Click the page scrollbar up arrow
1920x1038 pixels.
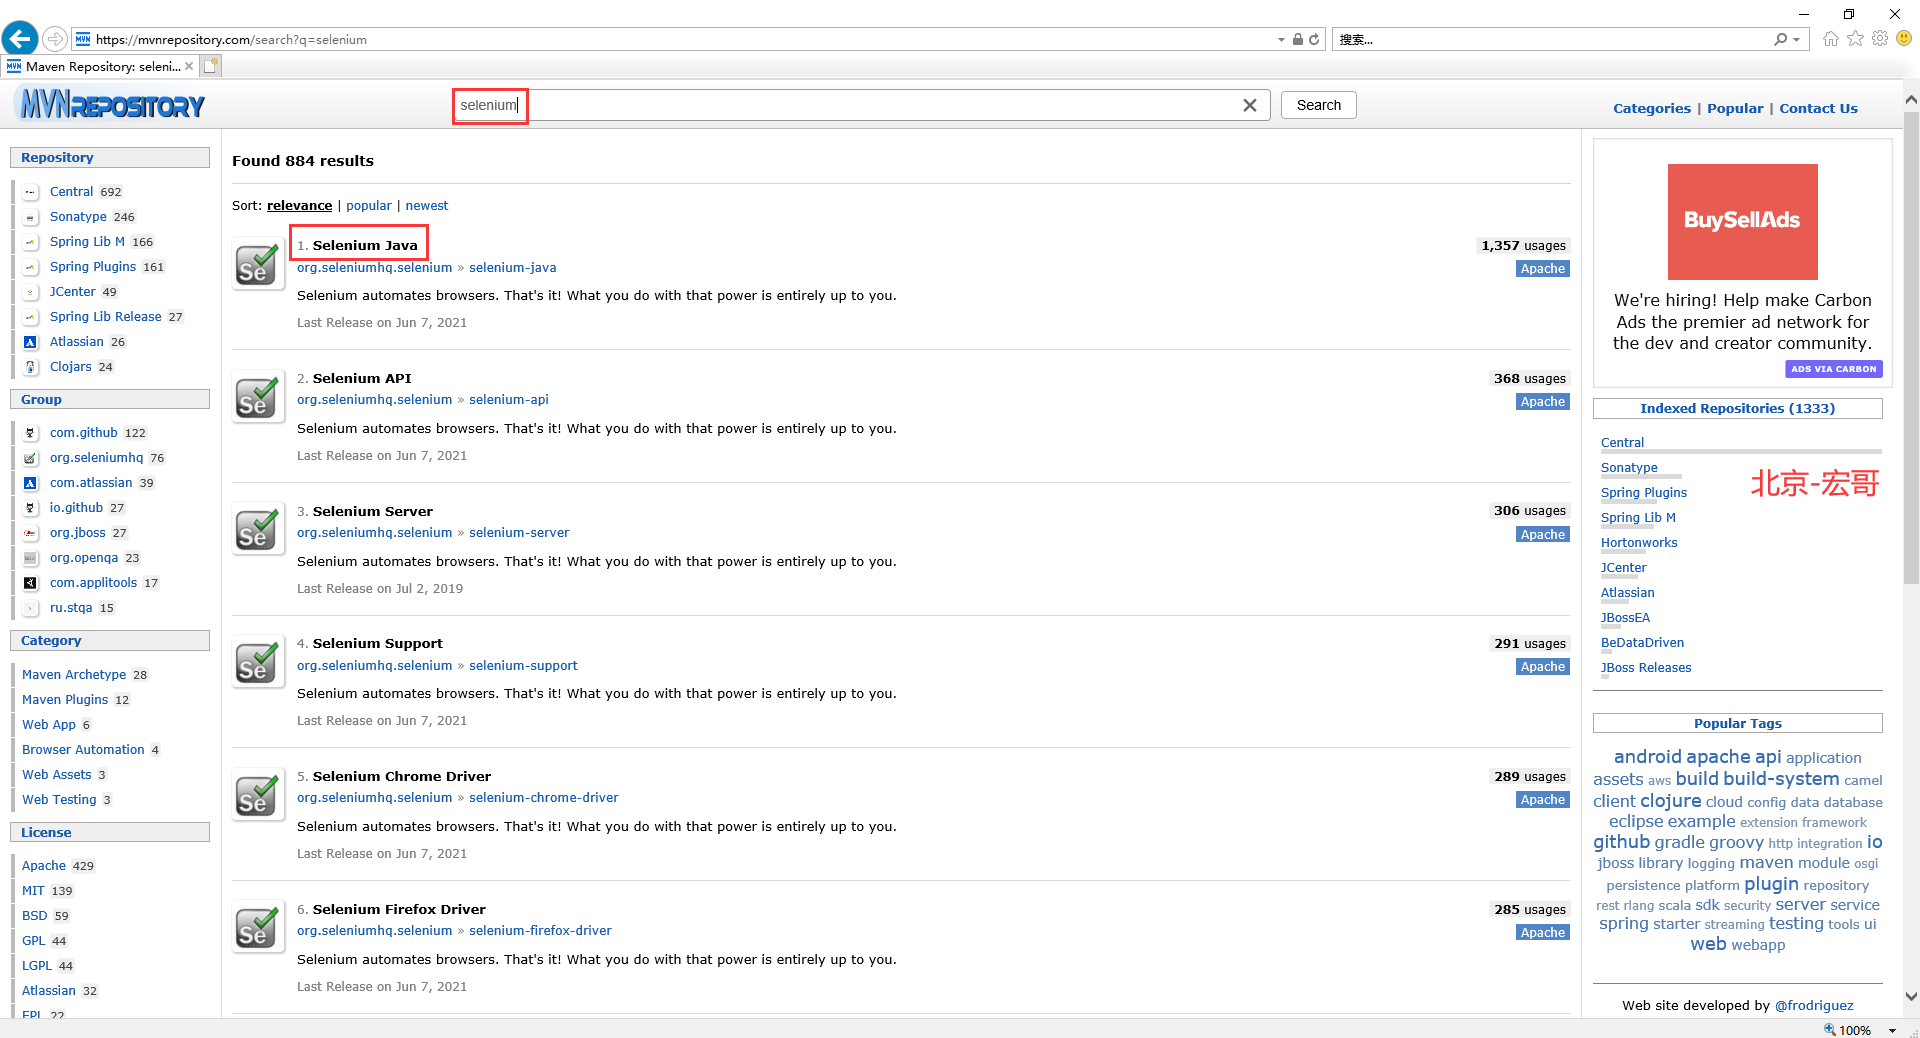click(x=1911, y=100)
